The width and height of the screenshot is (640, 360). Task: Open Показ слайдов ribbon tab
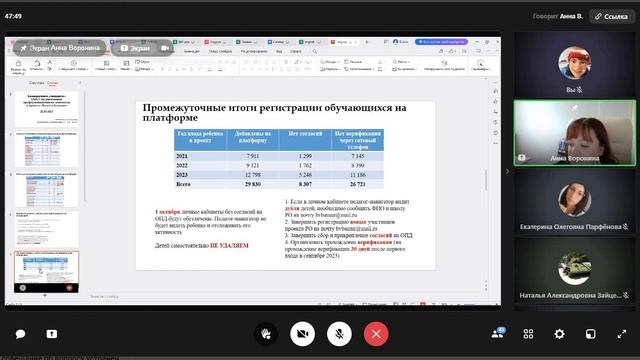coord(220,51)
